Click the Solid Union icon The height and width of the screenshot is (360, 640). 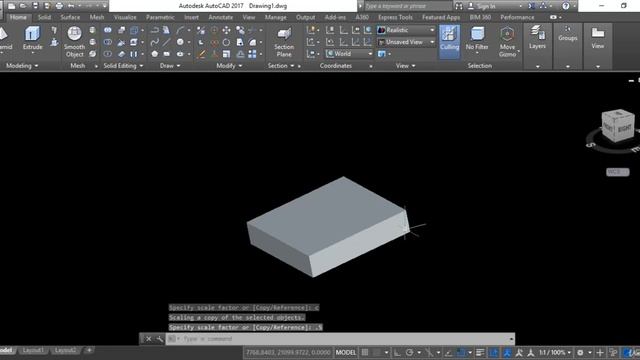click(x=108, y=30)
